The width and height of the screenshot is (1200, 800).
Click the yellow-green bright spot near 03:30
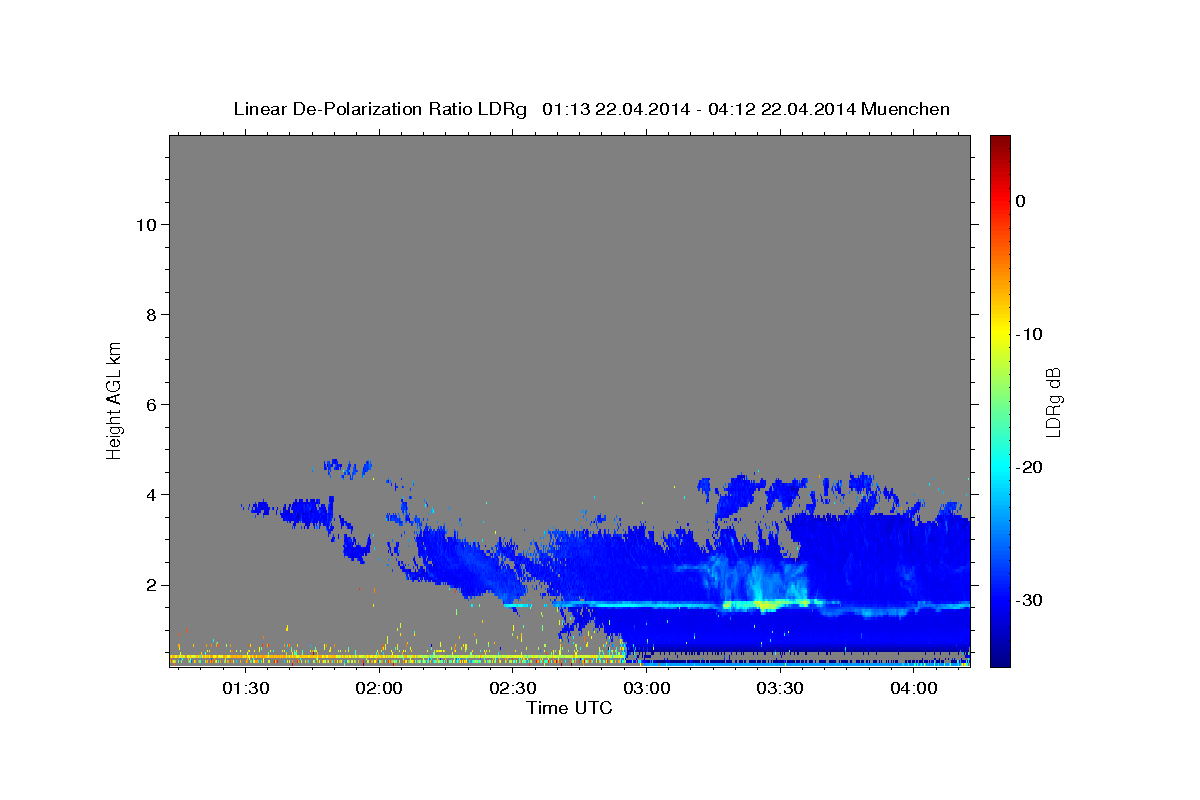click(767, 605)
